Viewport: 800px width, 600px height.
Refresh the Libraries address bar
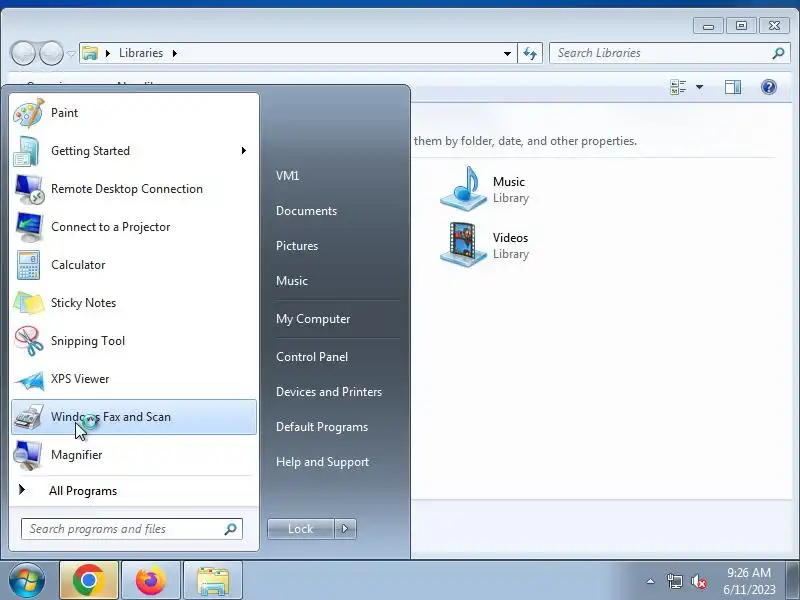[x=530, y=53]
